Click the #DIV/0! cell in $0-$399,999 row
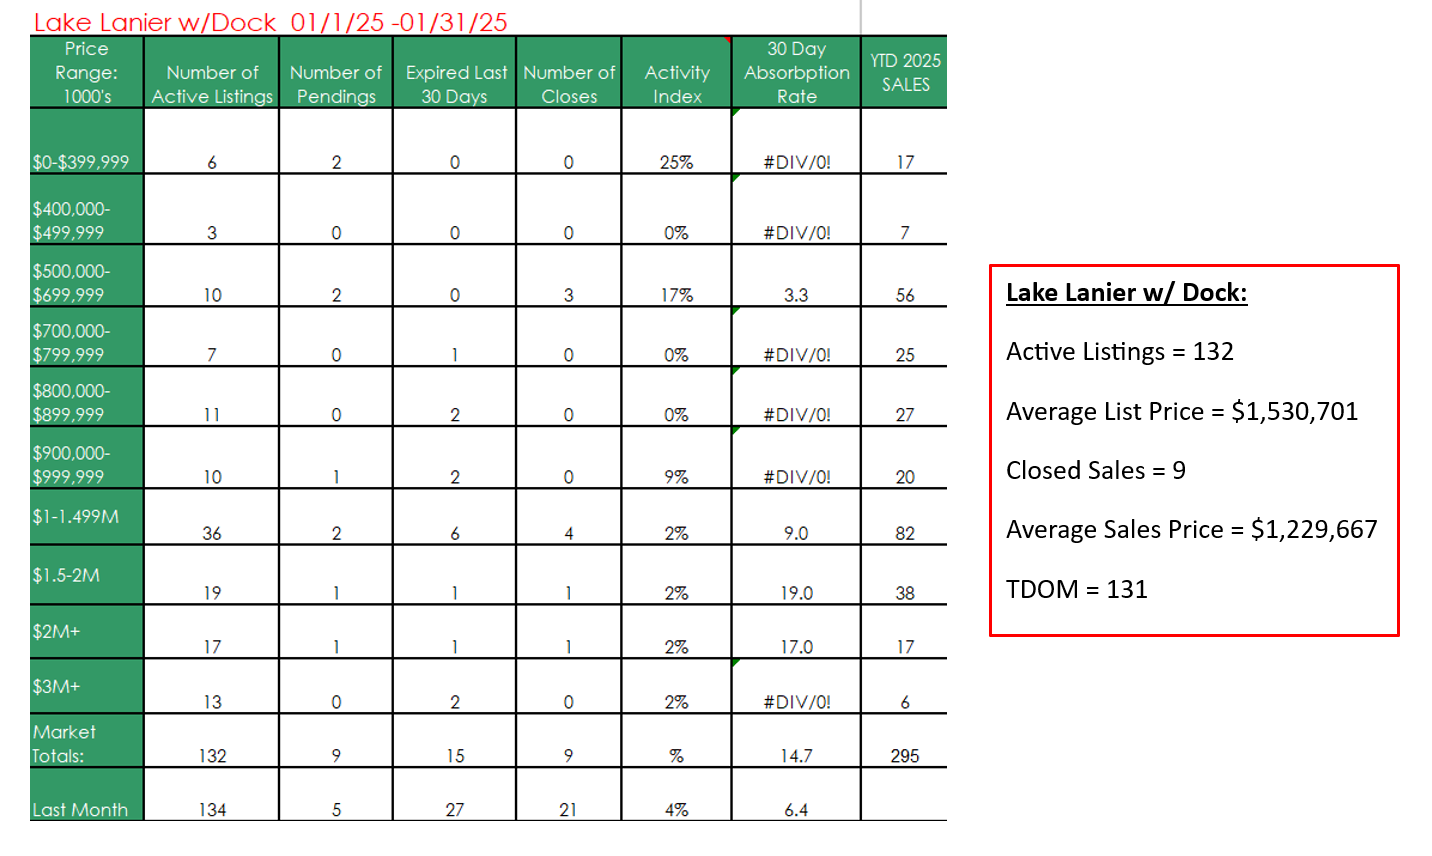This screenshot has width=1432, height=856. (797, 162)
